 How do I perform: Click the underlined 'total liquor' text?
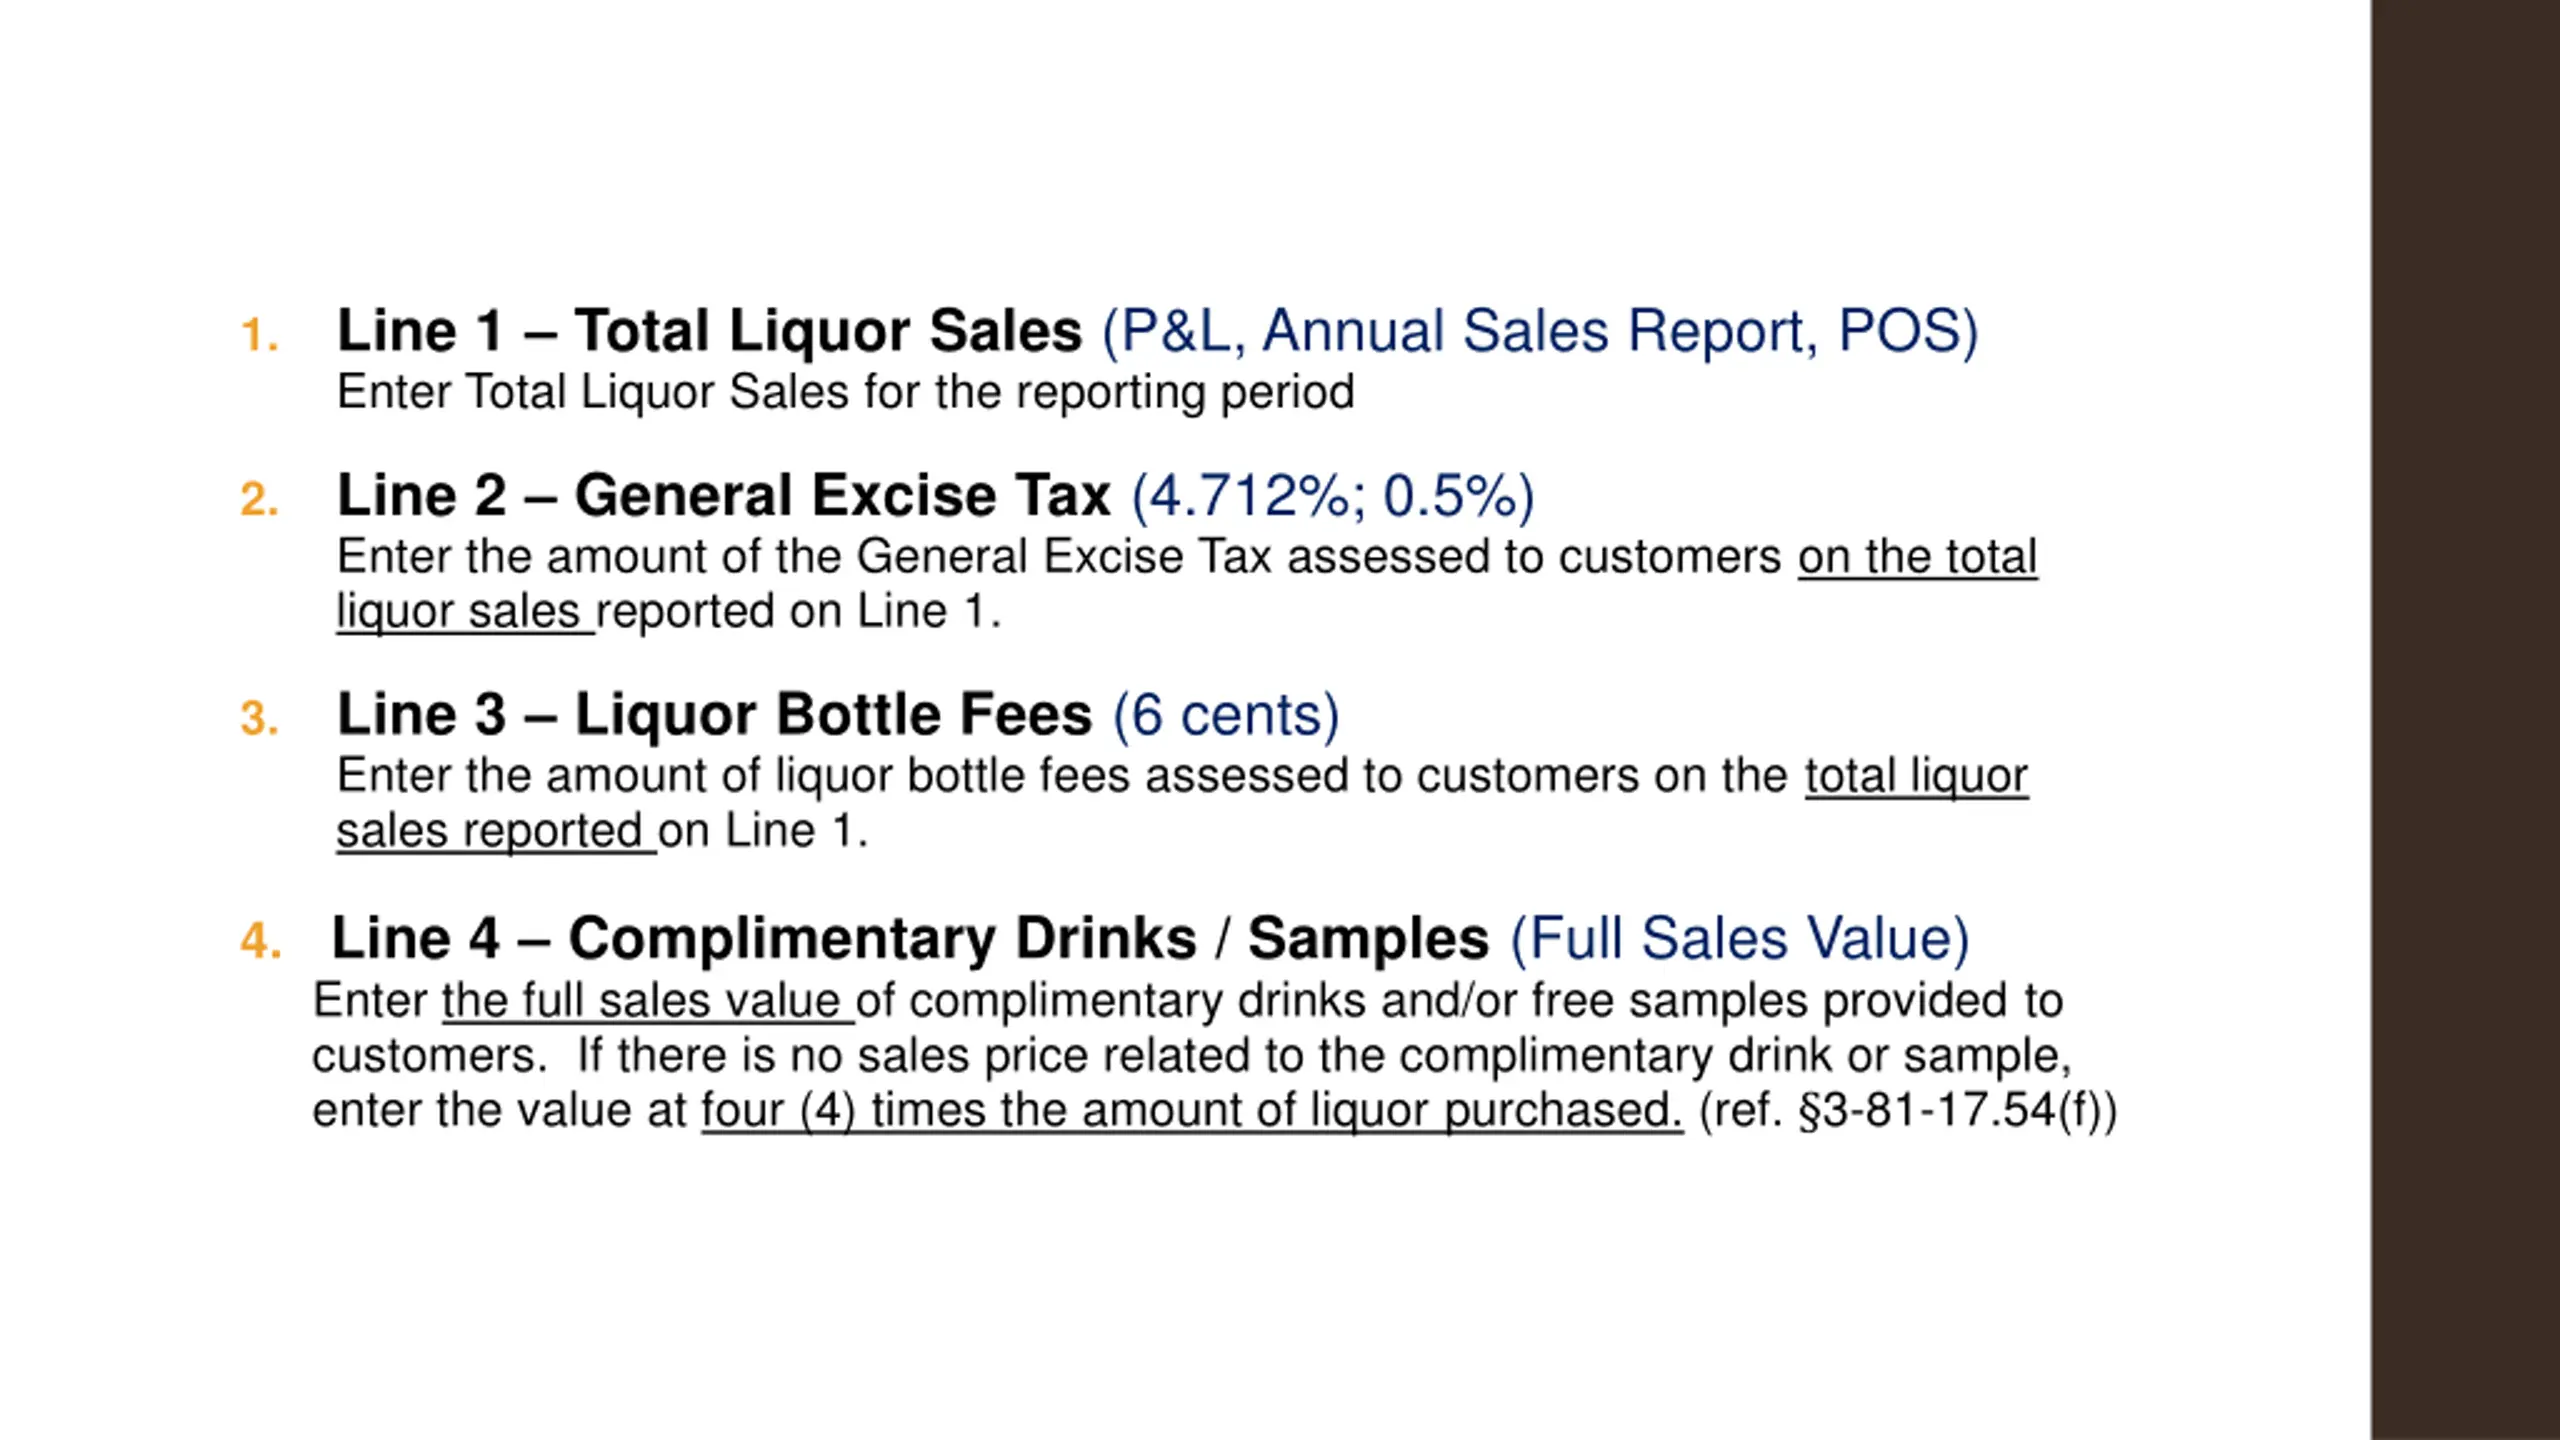pos(1916,777)
